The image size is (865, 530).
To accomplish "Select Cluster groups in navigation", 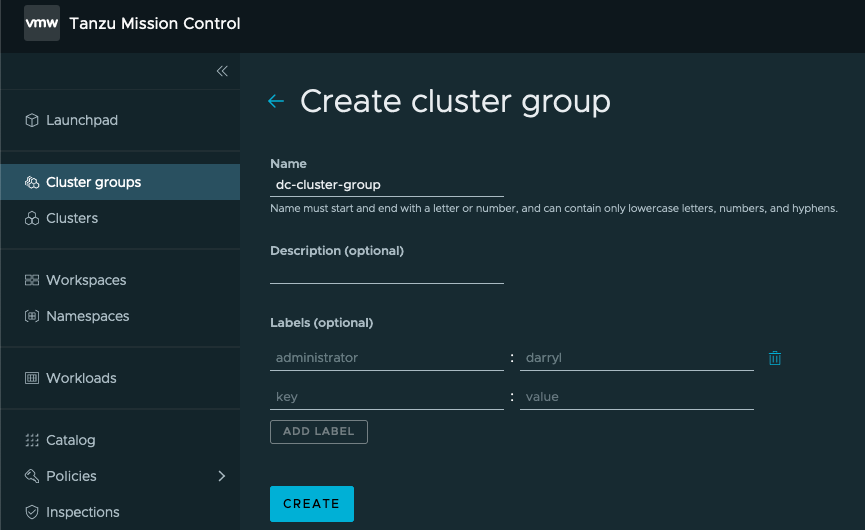I will click(120, 182).
